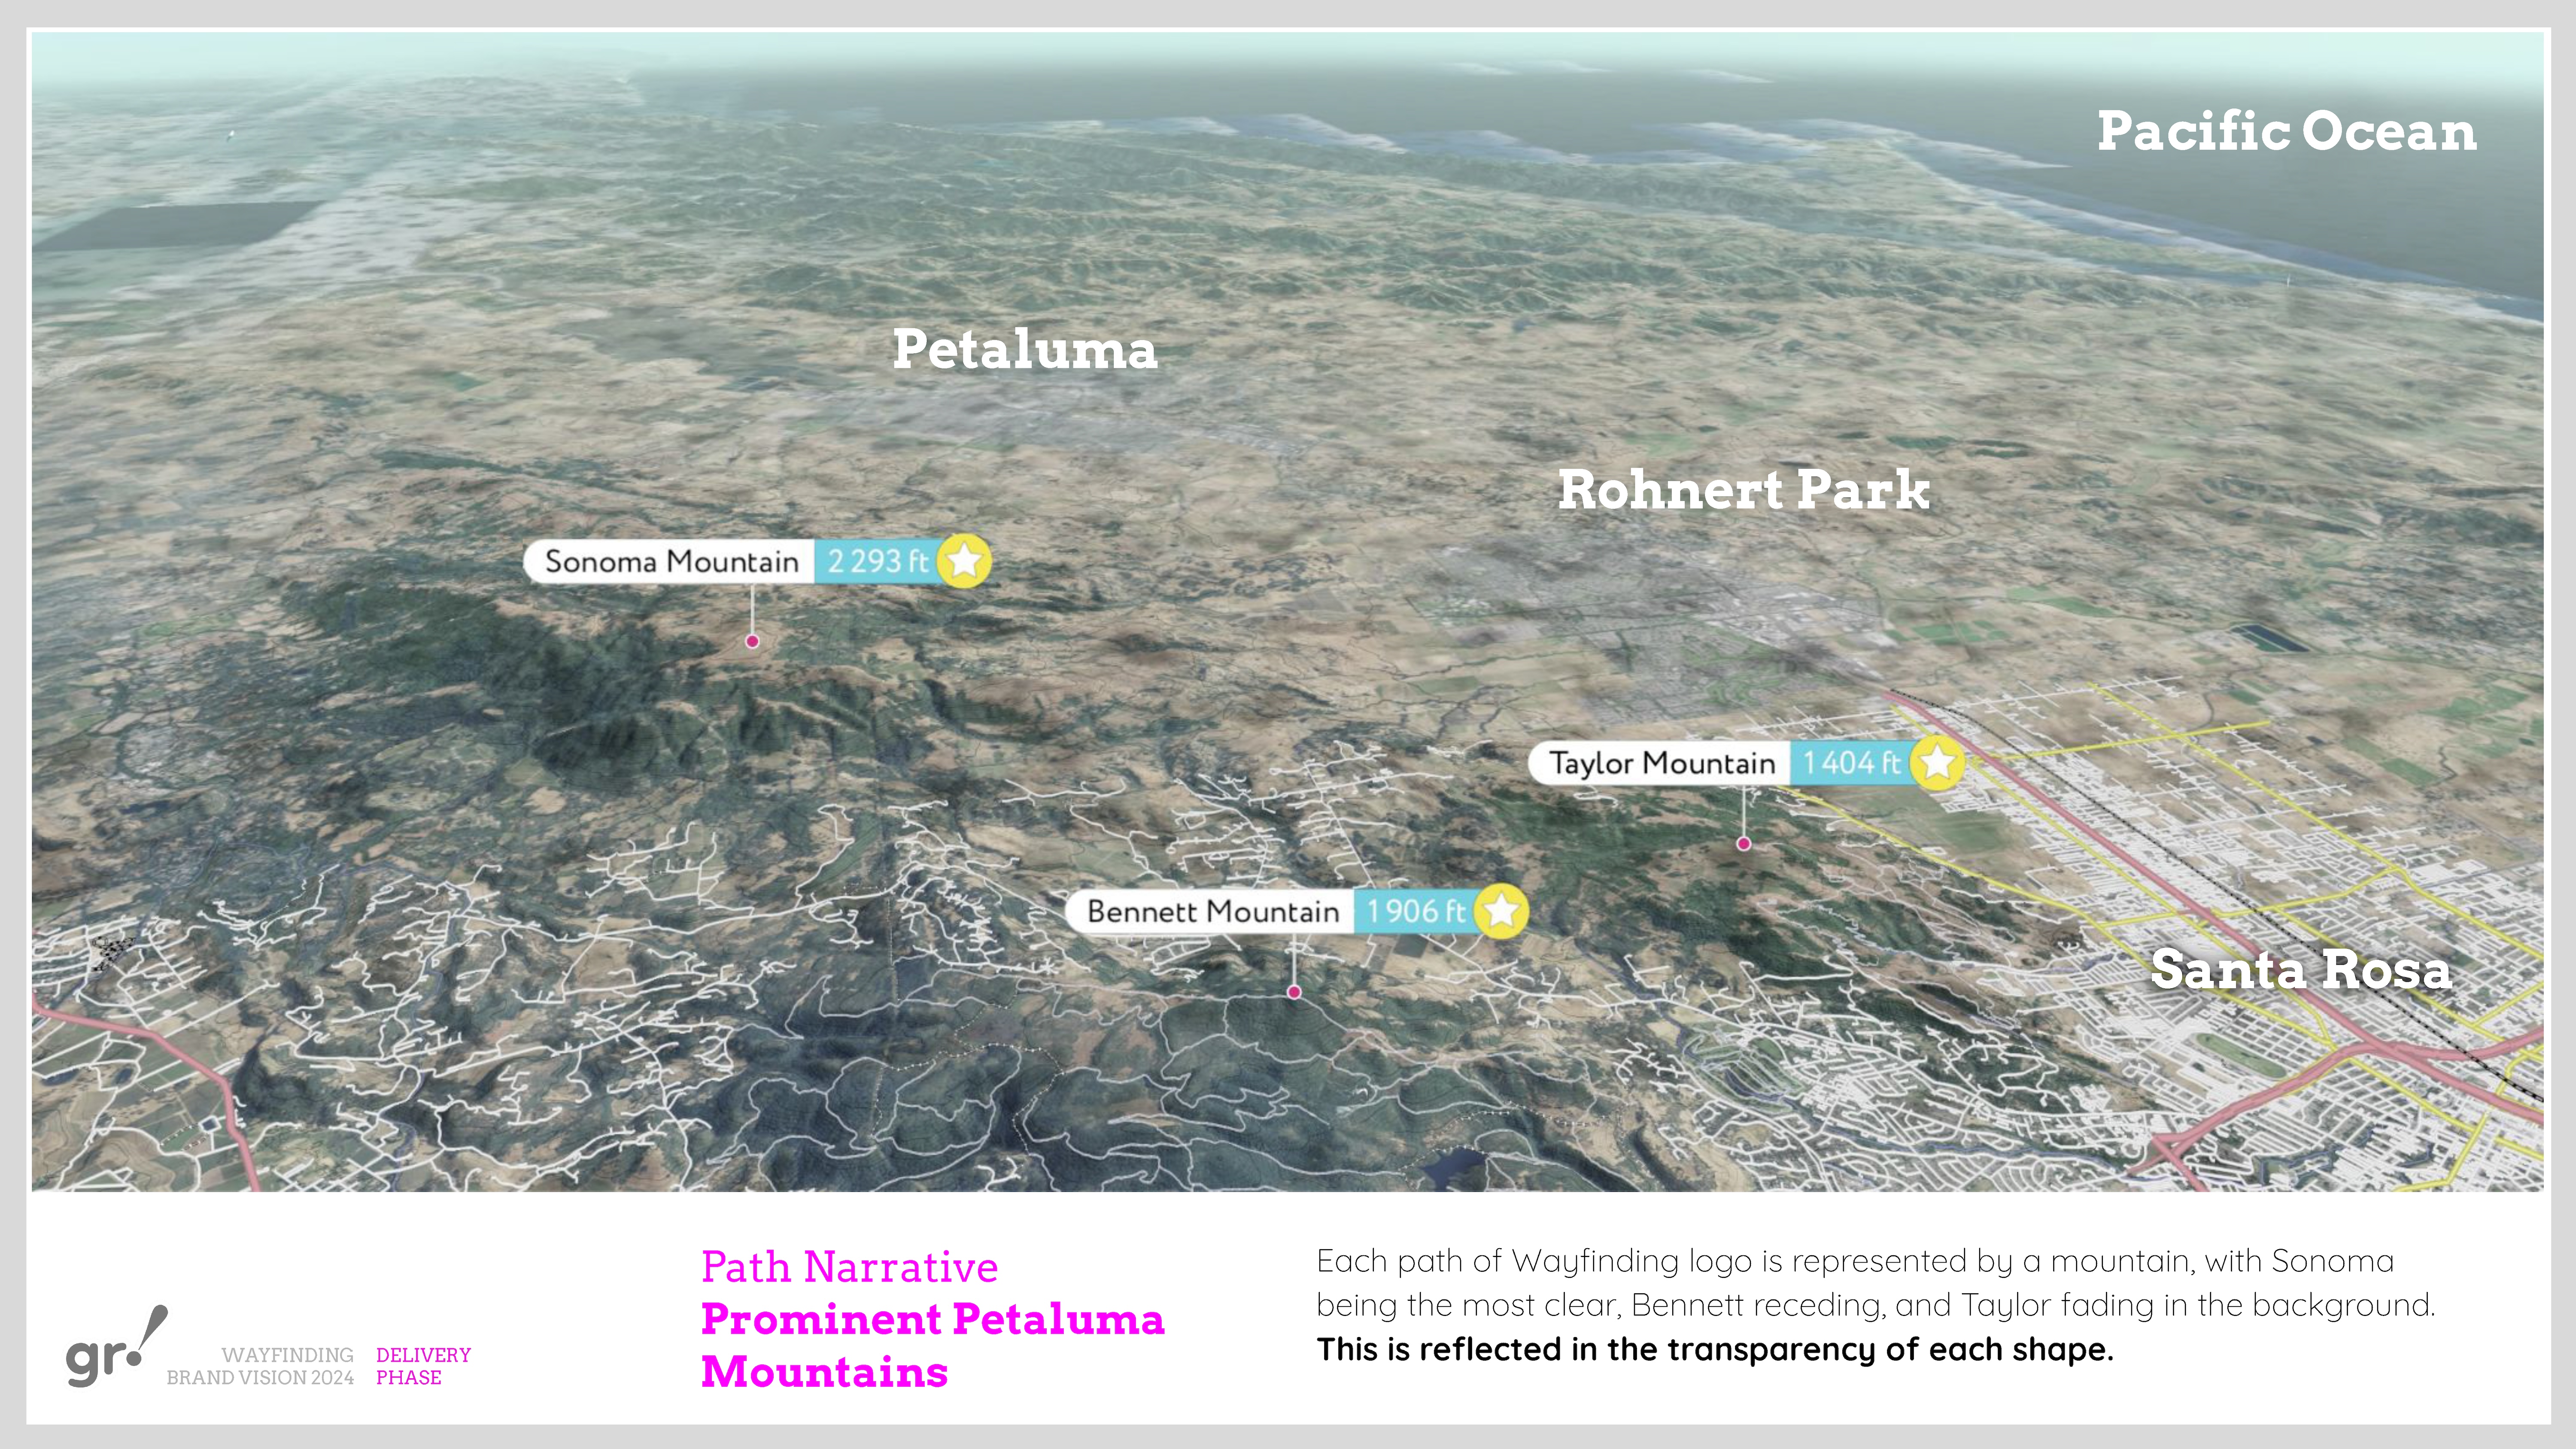Click the star icon beside Sonoma Mountain

964,561
